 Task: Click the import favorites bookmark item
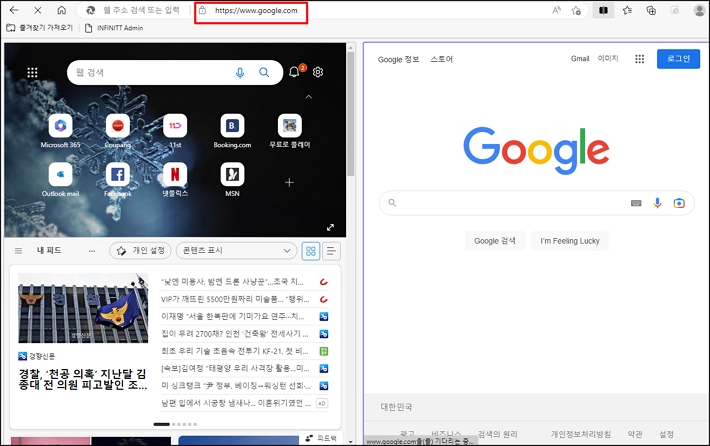coord(40,28)
